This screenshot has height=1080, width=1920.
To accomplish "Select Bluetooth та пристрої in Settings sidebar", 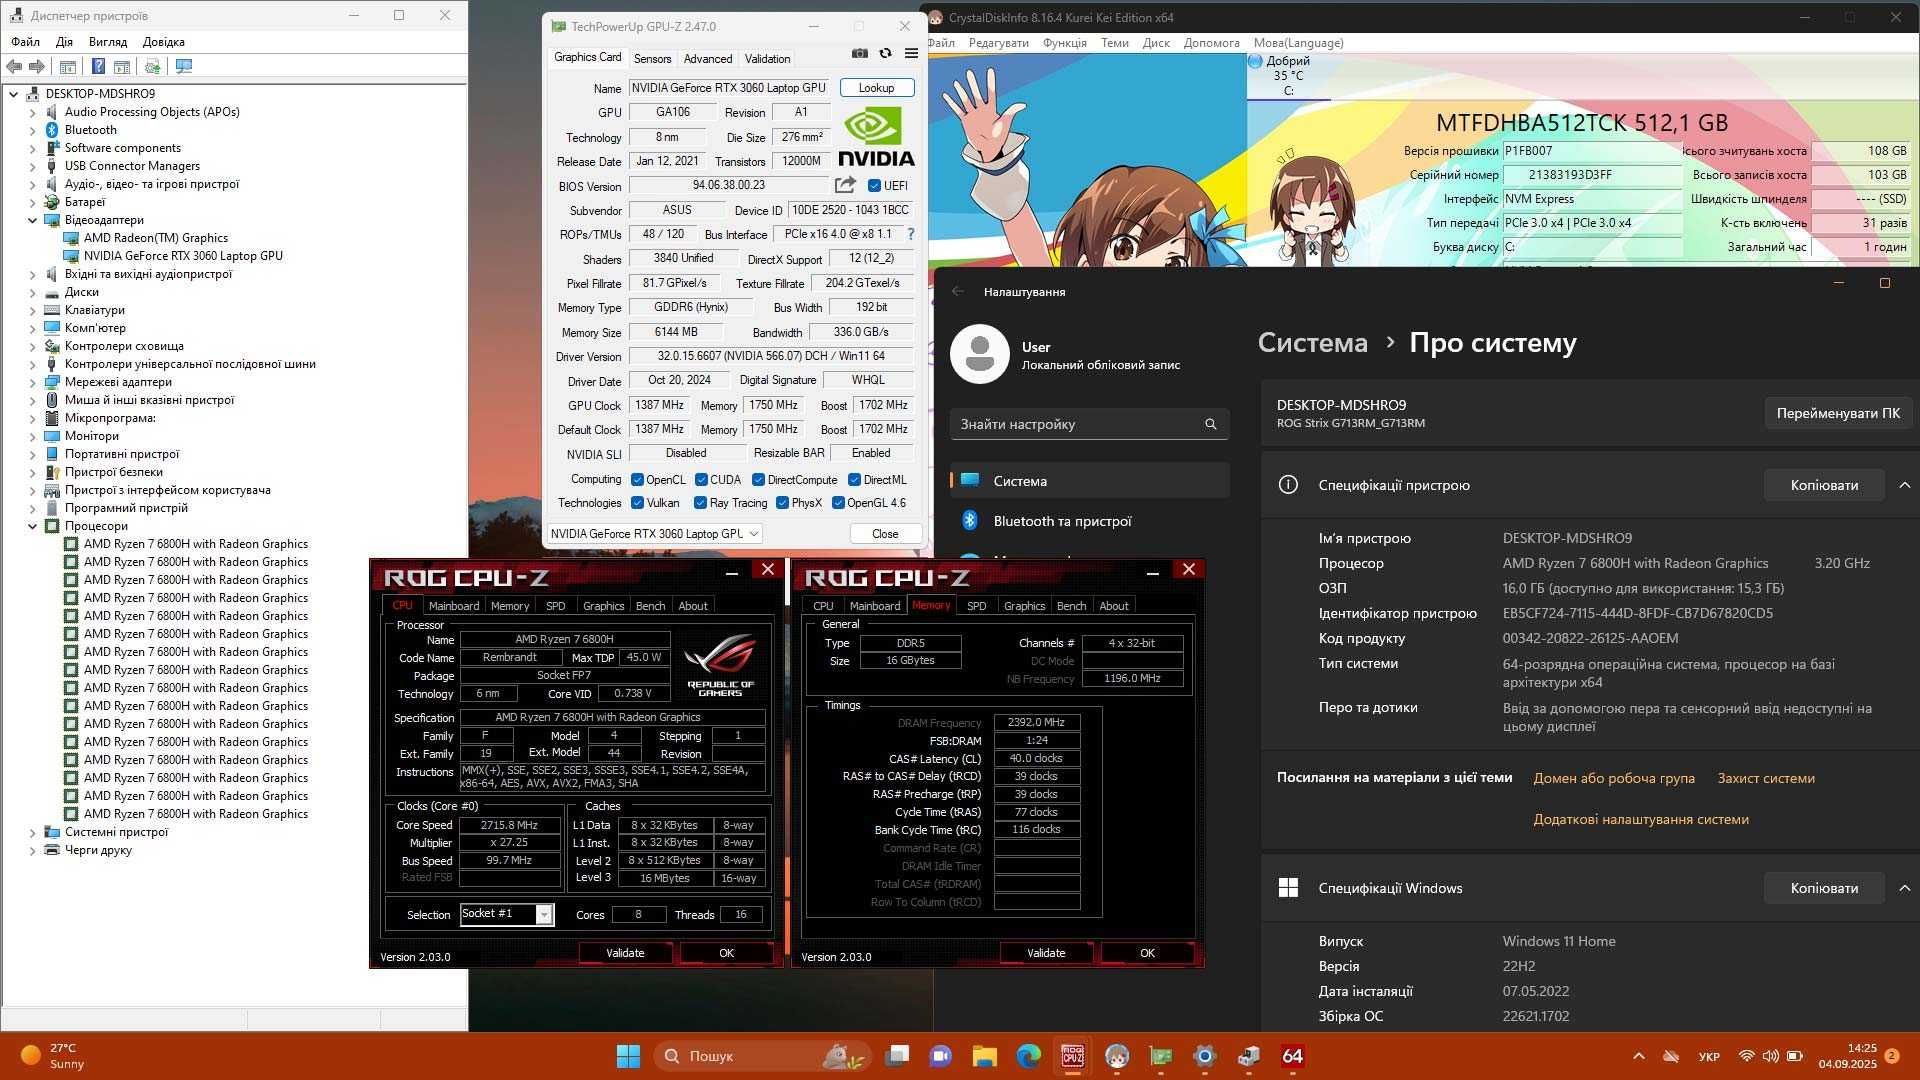I will pos(1090,521).
